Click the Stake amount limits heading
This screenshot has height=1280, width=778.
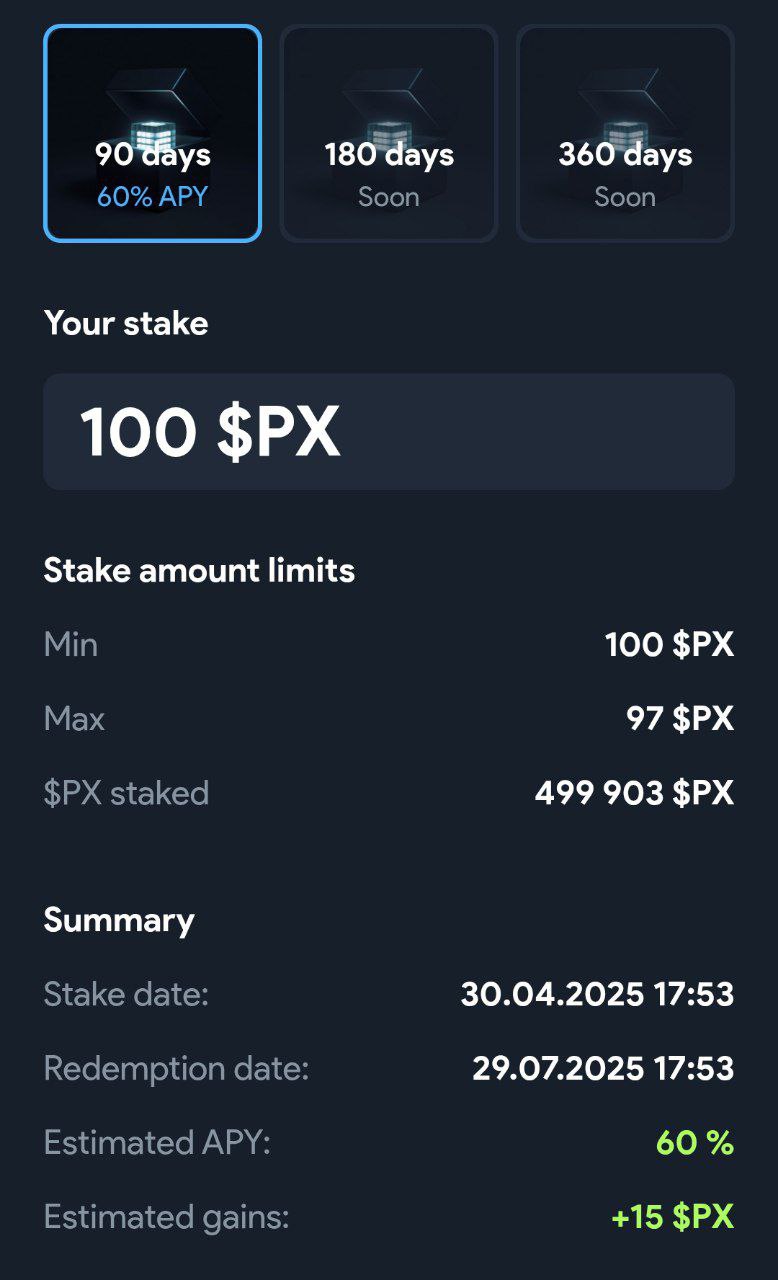click(199, 571)
